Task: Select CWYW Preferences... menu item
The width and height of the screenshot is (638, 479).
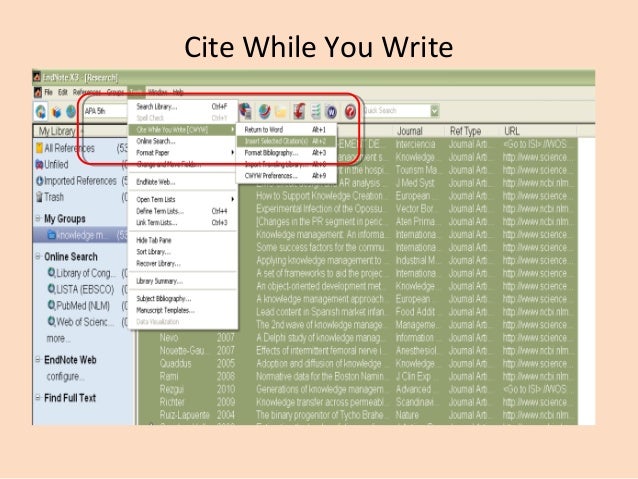Action: pos(286,176)
